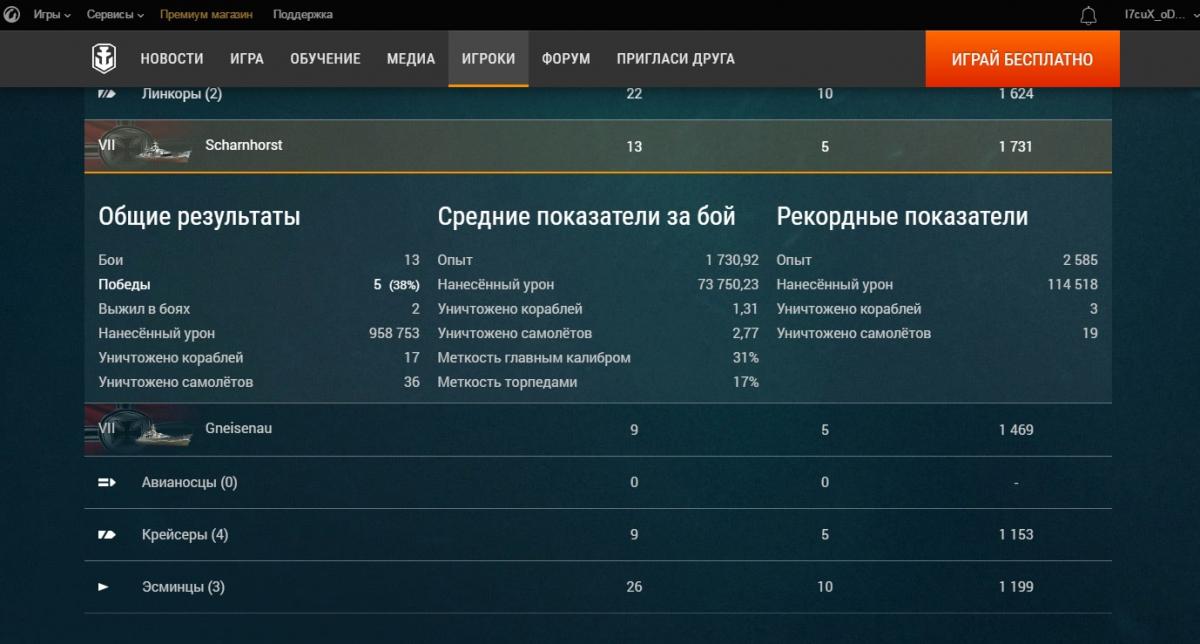Click the record experience value 2 585

(1080, 260)
